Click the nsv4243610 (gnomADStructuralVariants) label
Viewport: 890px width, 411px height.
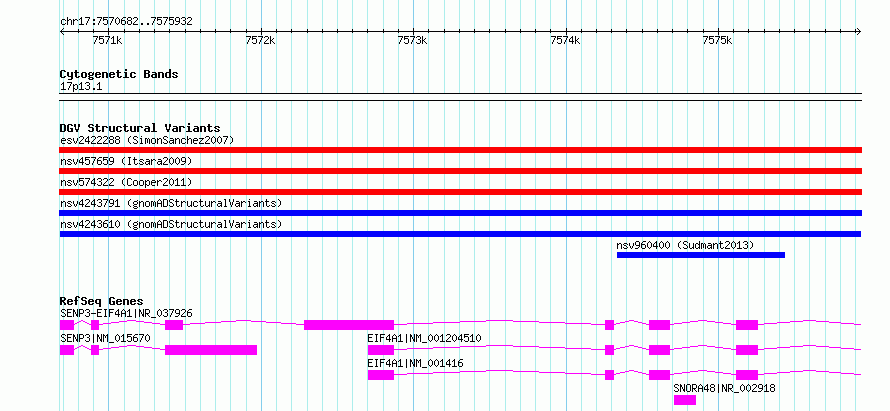tap(171, 224)
